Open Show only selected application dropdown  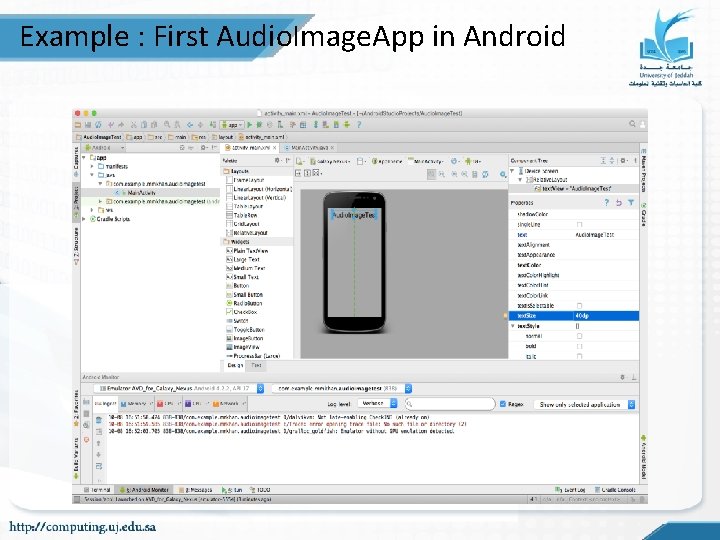coord(585,405)
